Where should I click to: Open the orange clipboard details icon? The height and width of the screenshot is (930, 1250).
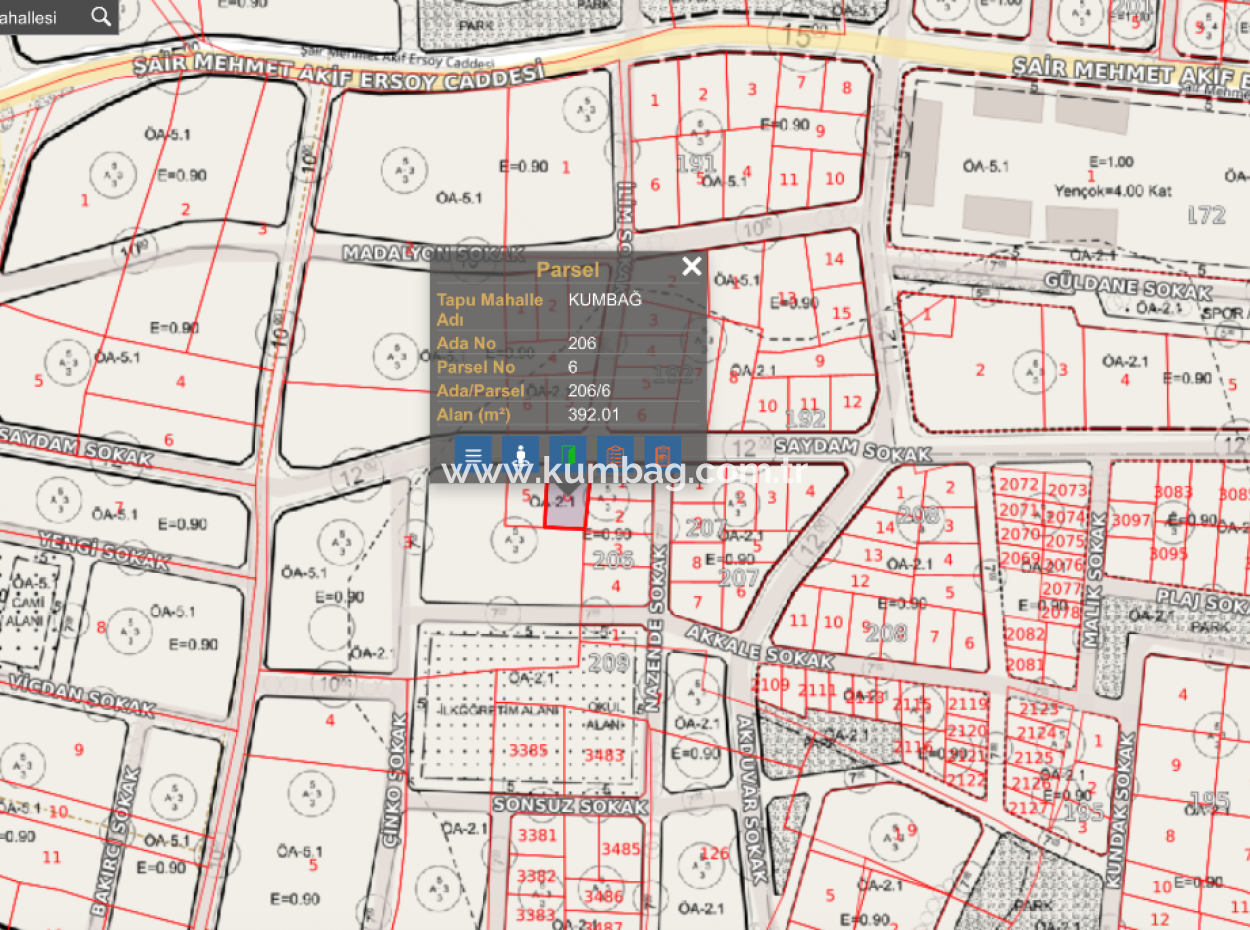click(616, 454)
